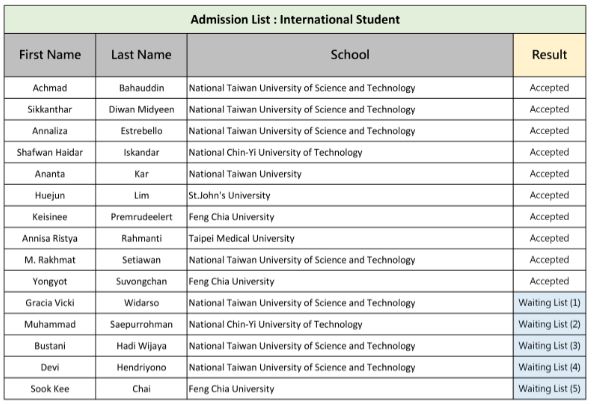The height and width of the screenshot is (404, 594).
Task: Click the St.John's University cell
Action: coord(350,196)
